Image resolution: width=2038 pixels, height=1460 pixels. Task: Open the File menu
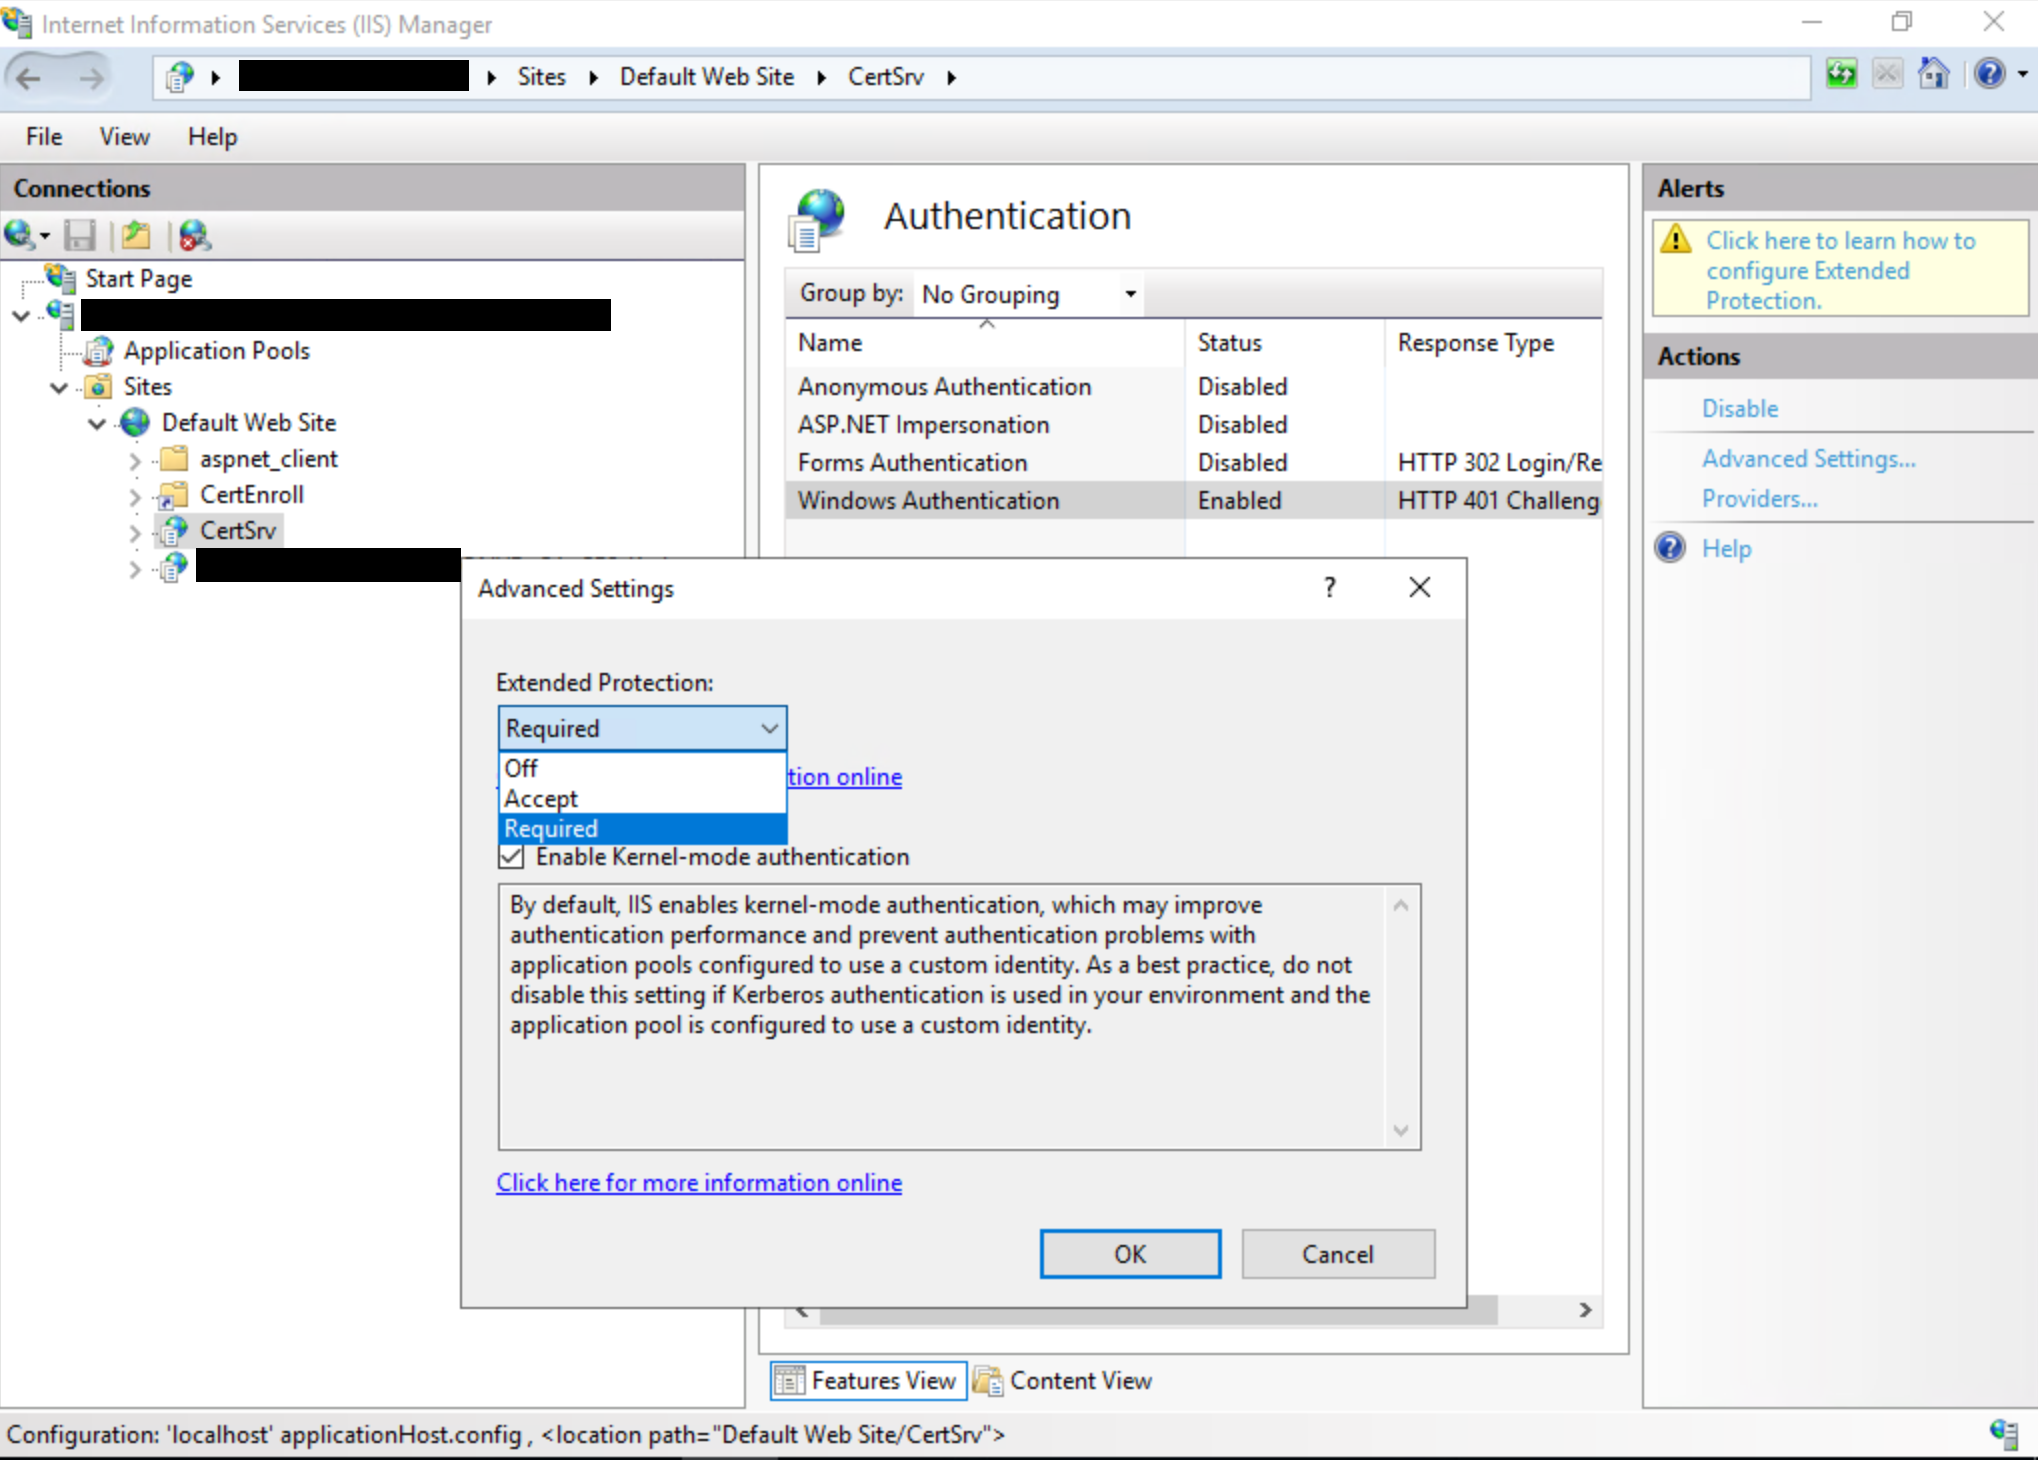tap(44, 136)
